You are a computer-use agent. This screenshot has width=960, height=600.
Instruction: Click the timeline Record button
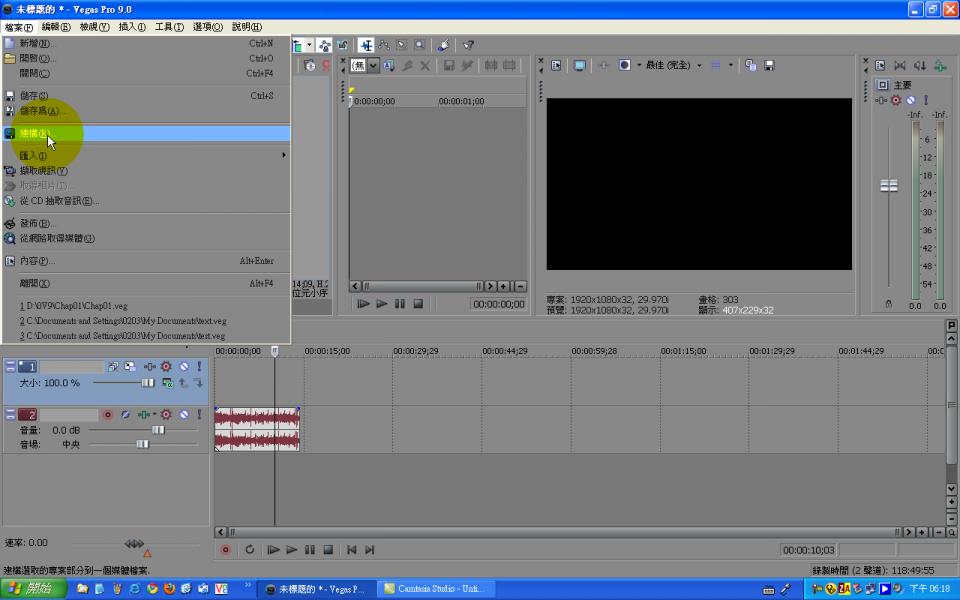click(225, 550)
